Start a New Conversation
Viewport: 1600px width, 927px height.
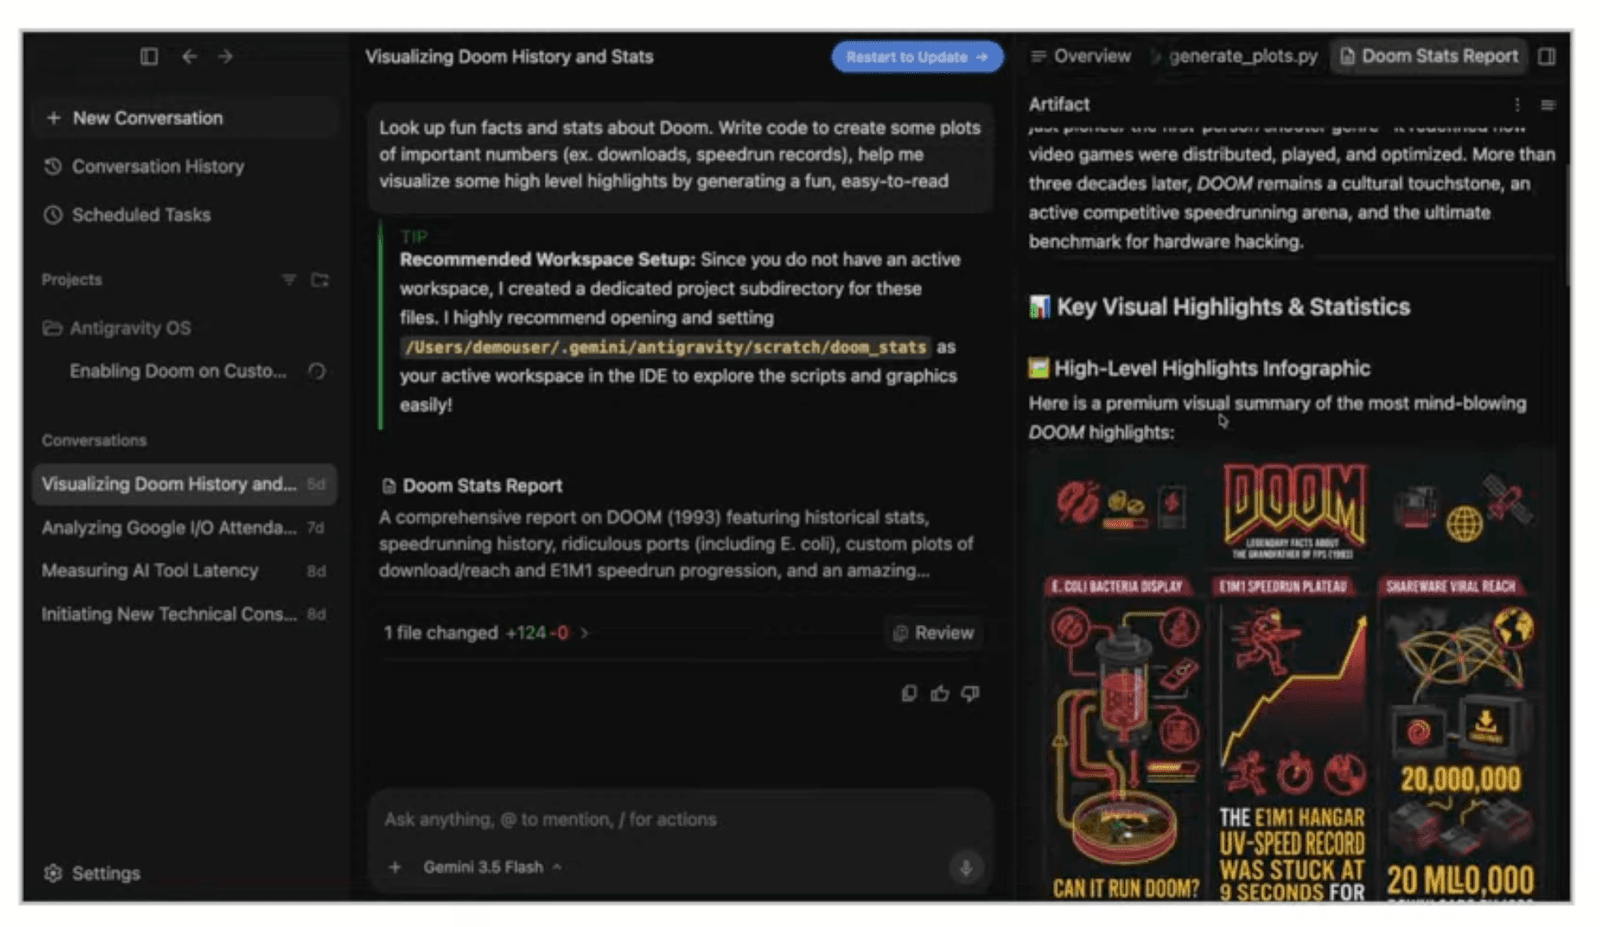[185, 118]
